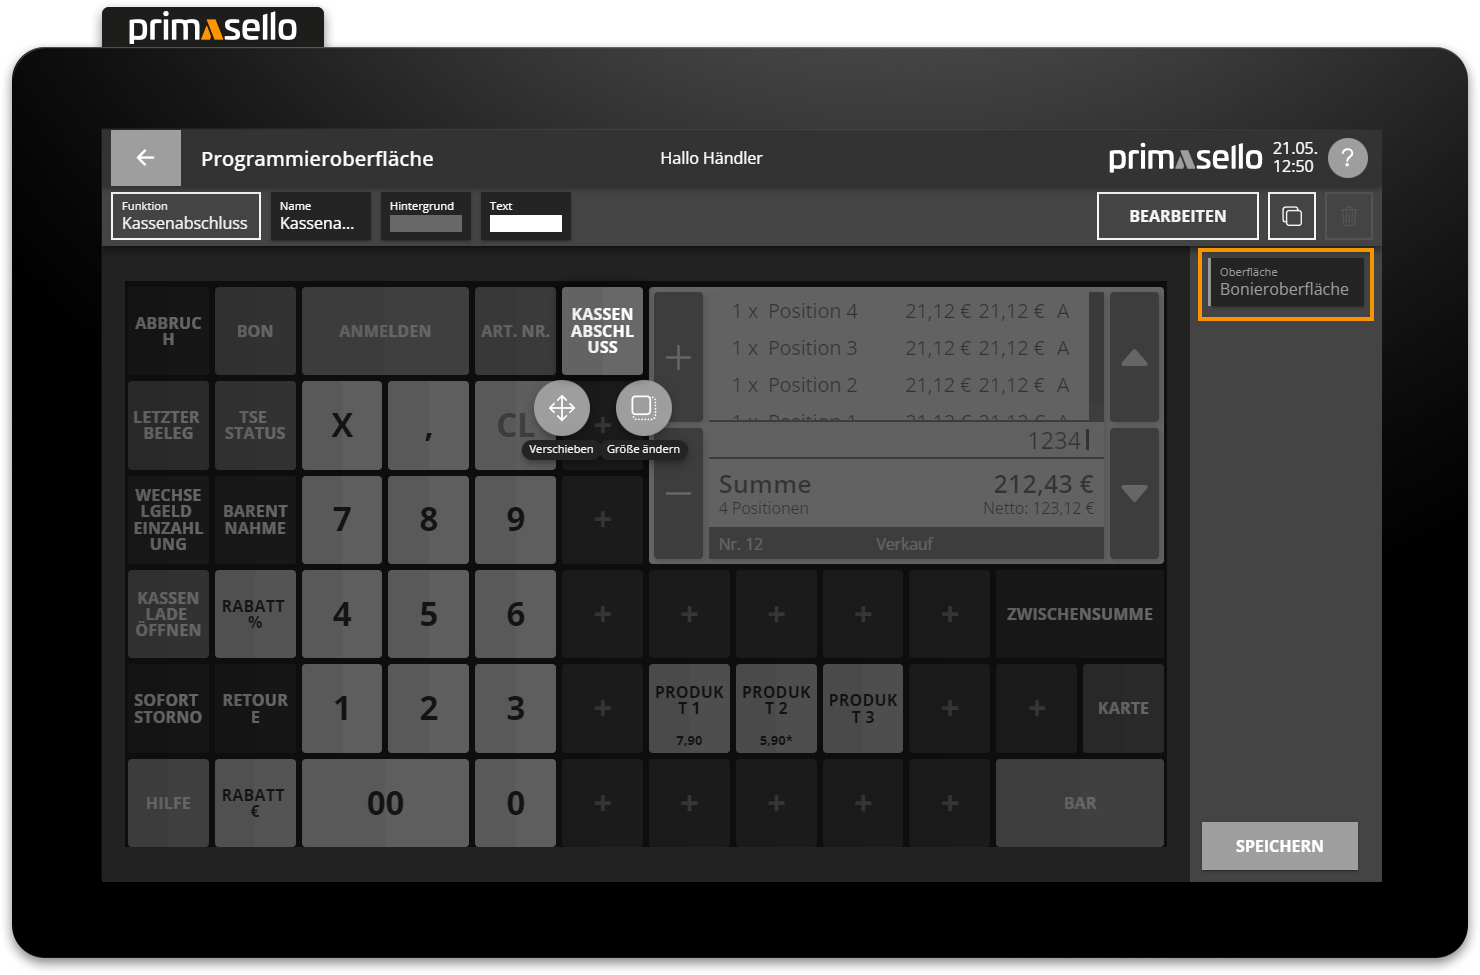Click the back arrow button
The image size is (1480, 975).
pos(146,158)
